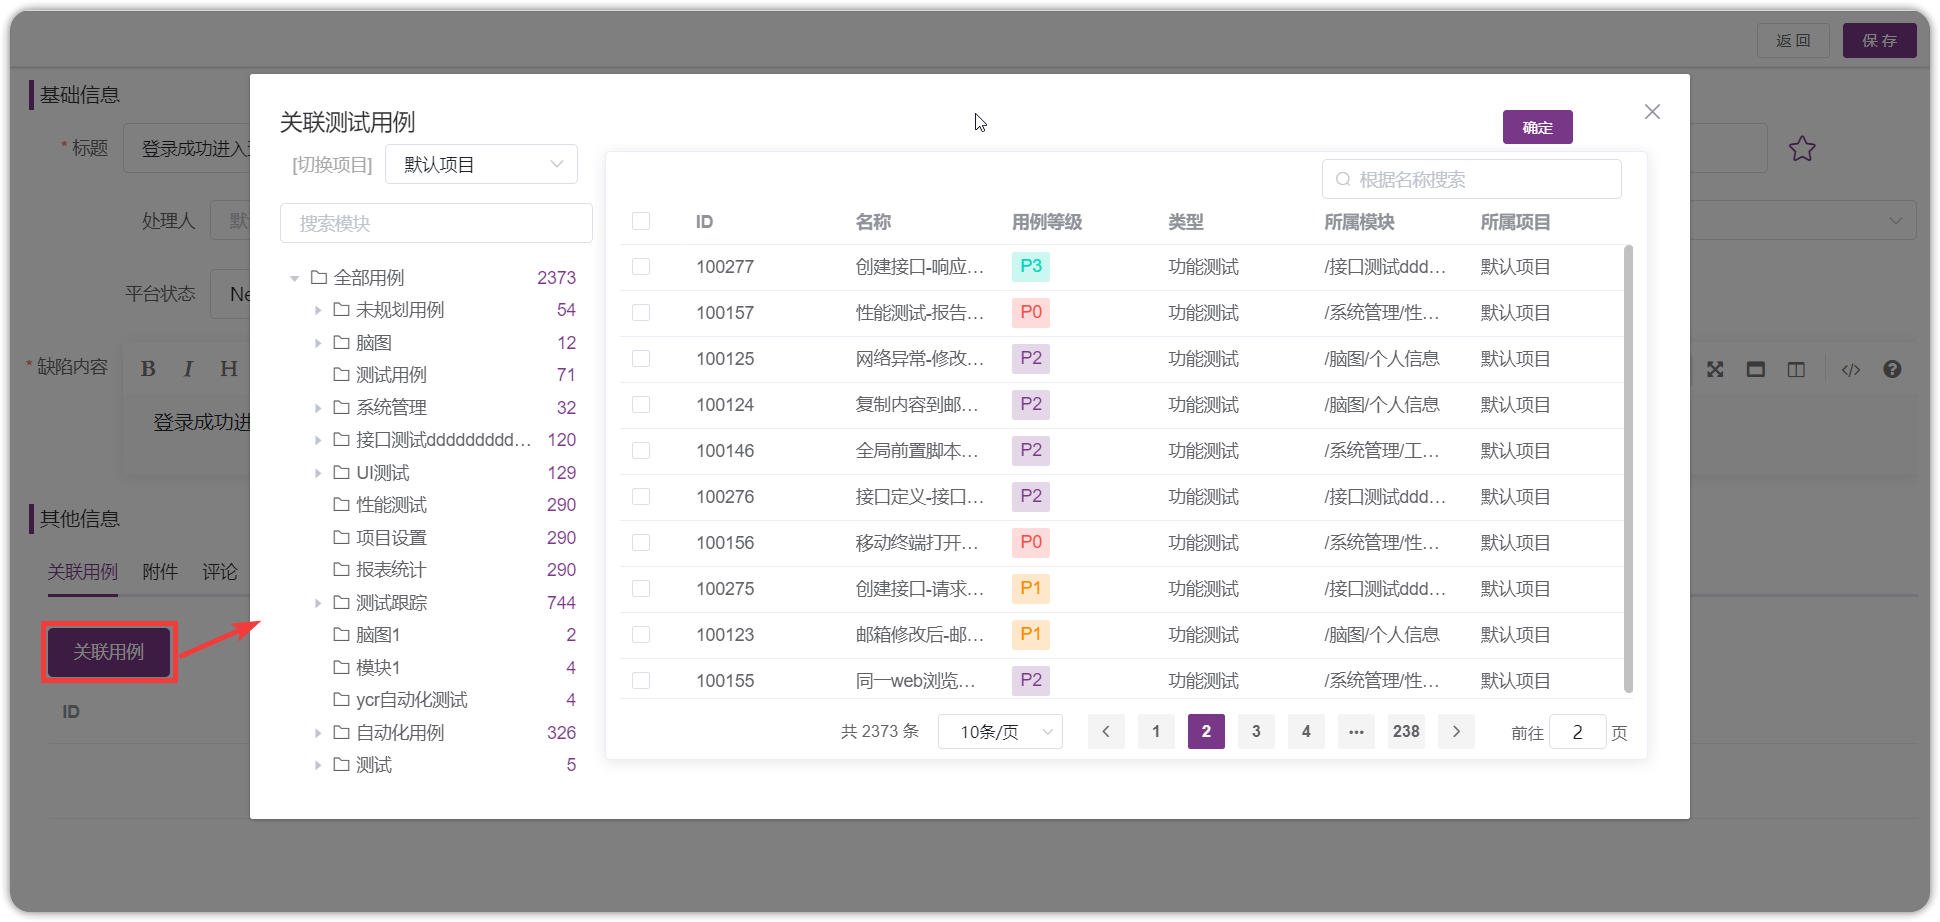Expand the 自动化用例 tree node
The image size is (1940, 922).
click(x=318, y=733)
